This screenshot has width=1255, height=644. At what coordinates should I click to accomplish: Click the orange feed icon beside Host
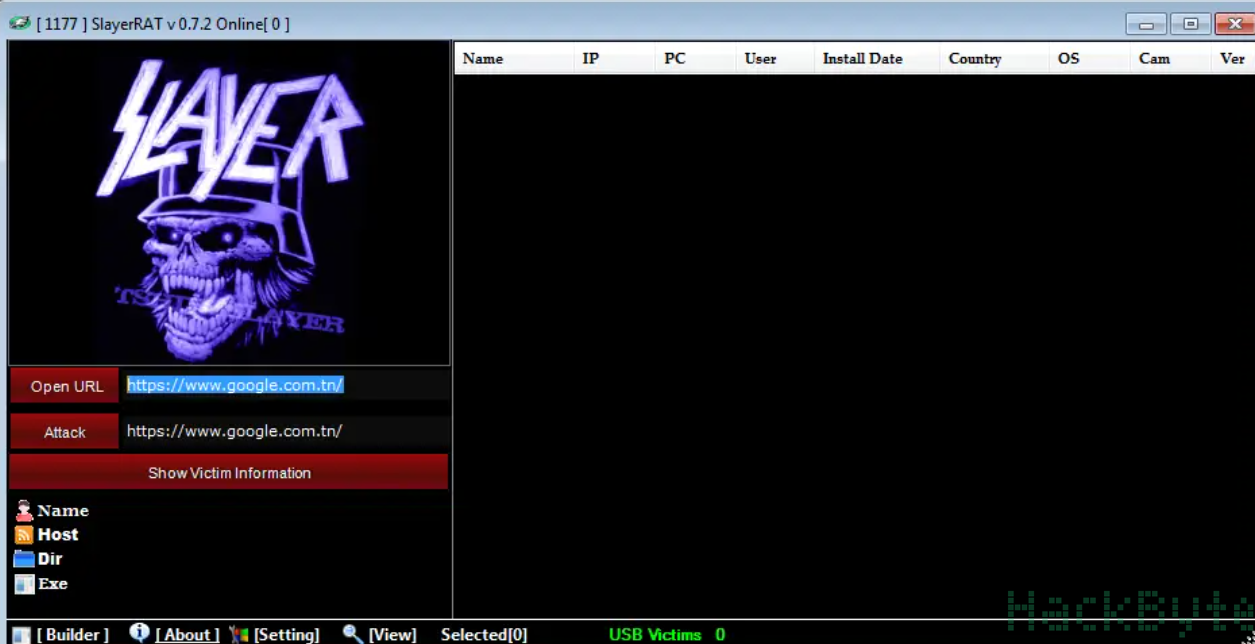pyautogui.click(x=24, y=535)
